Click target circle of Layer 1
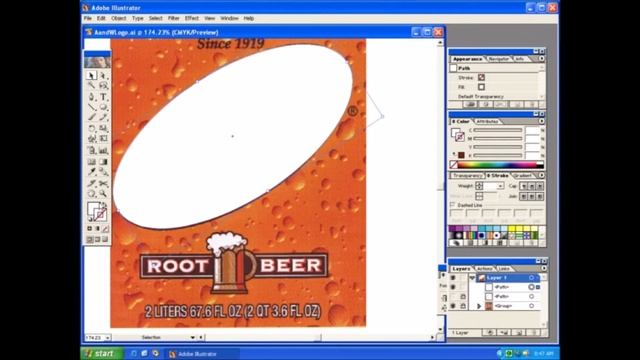 531,278
